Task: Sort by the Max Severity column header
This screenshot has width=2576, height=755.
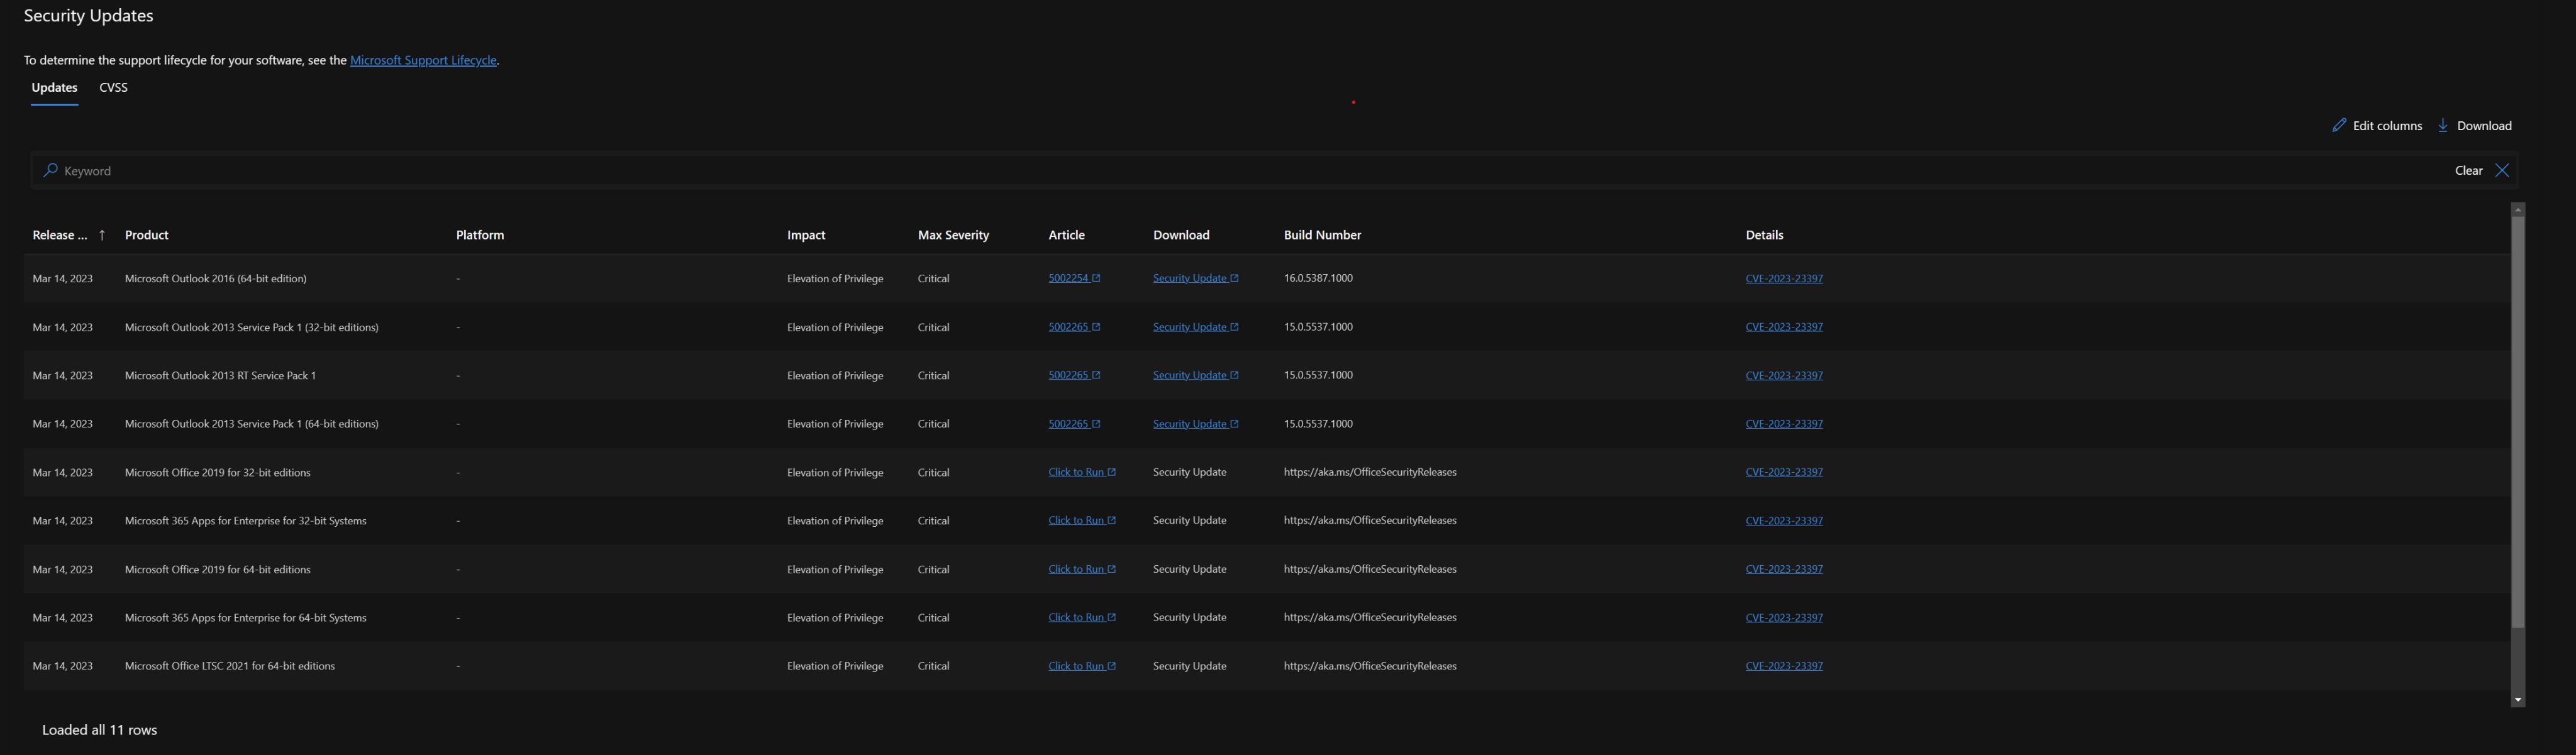Action: [953, 236]
